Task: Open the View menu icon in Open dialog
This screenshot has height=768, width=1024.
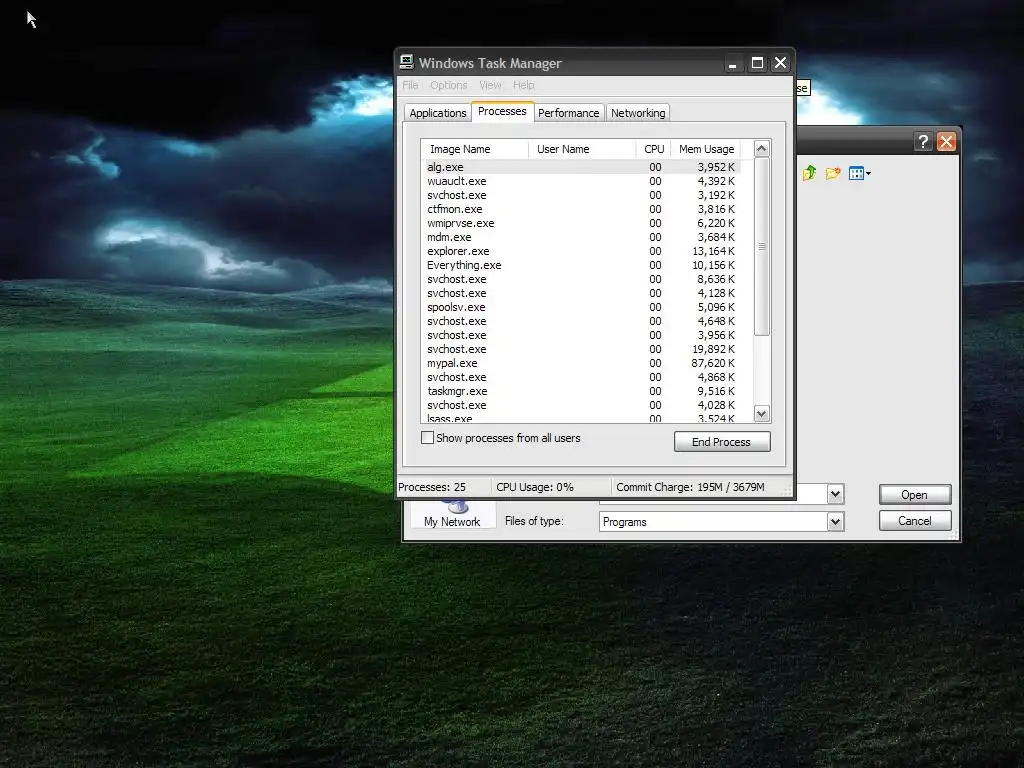Action: [x=859, y=173]
